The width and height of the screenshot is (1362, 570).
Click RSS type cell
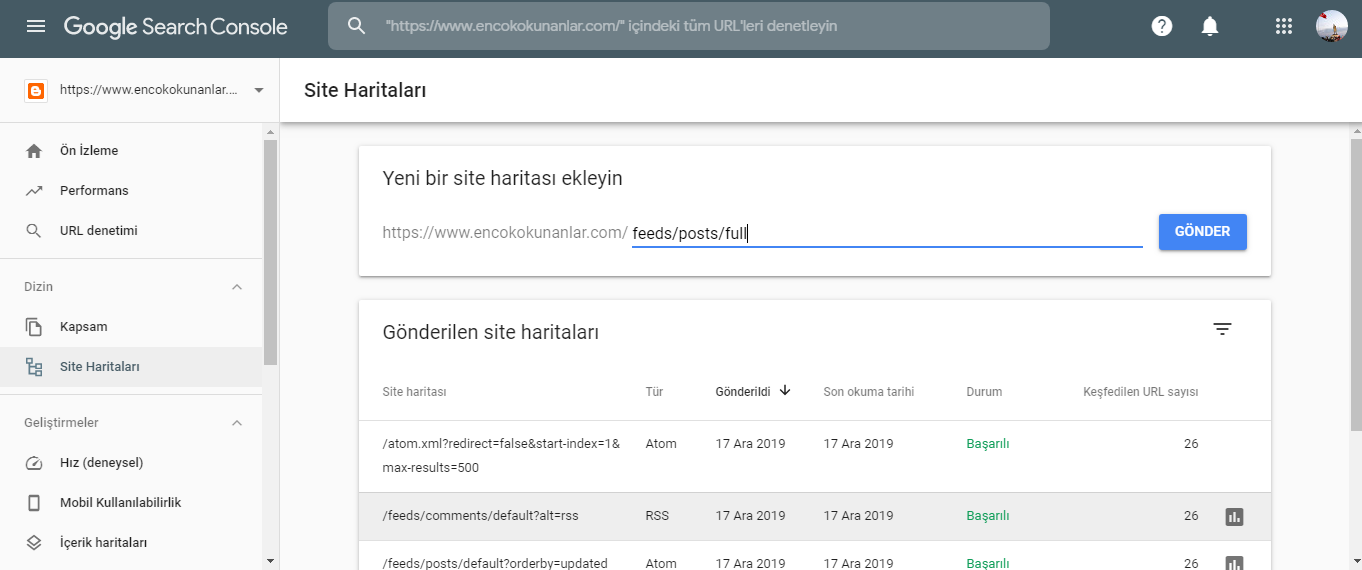pos(657,516)
